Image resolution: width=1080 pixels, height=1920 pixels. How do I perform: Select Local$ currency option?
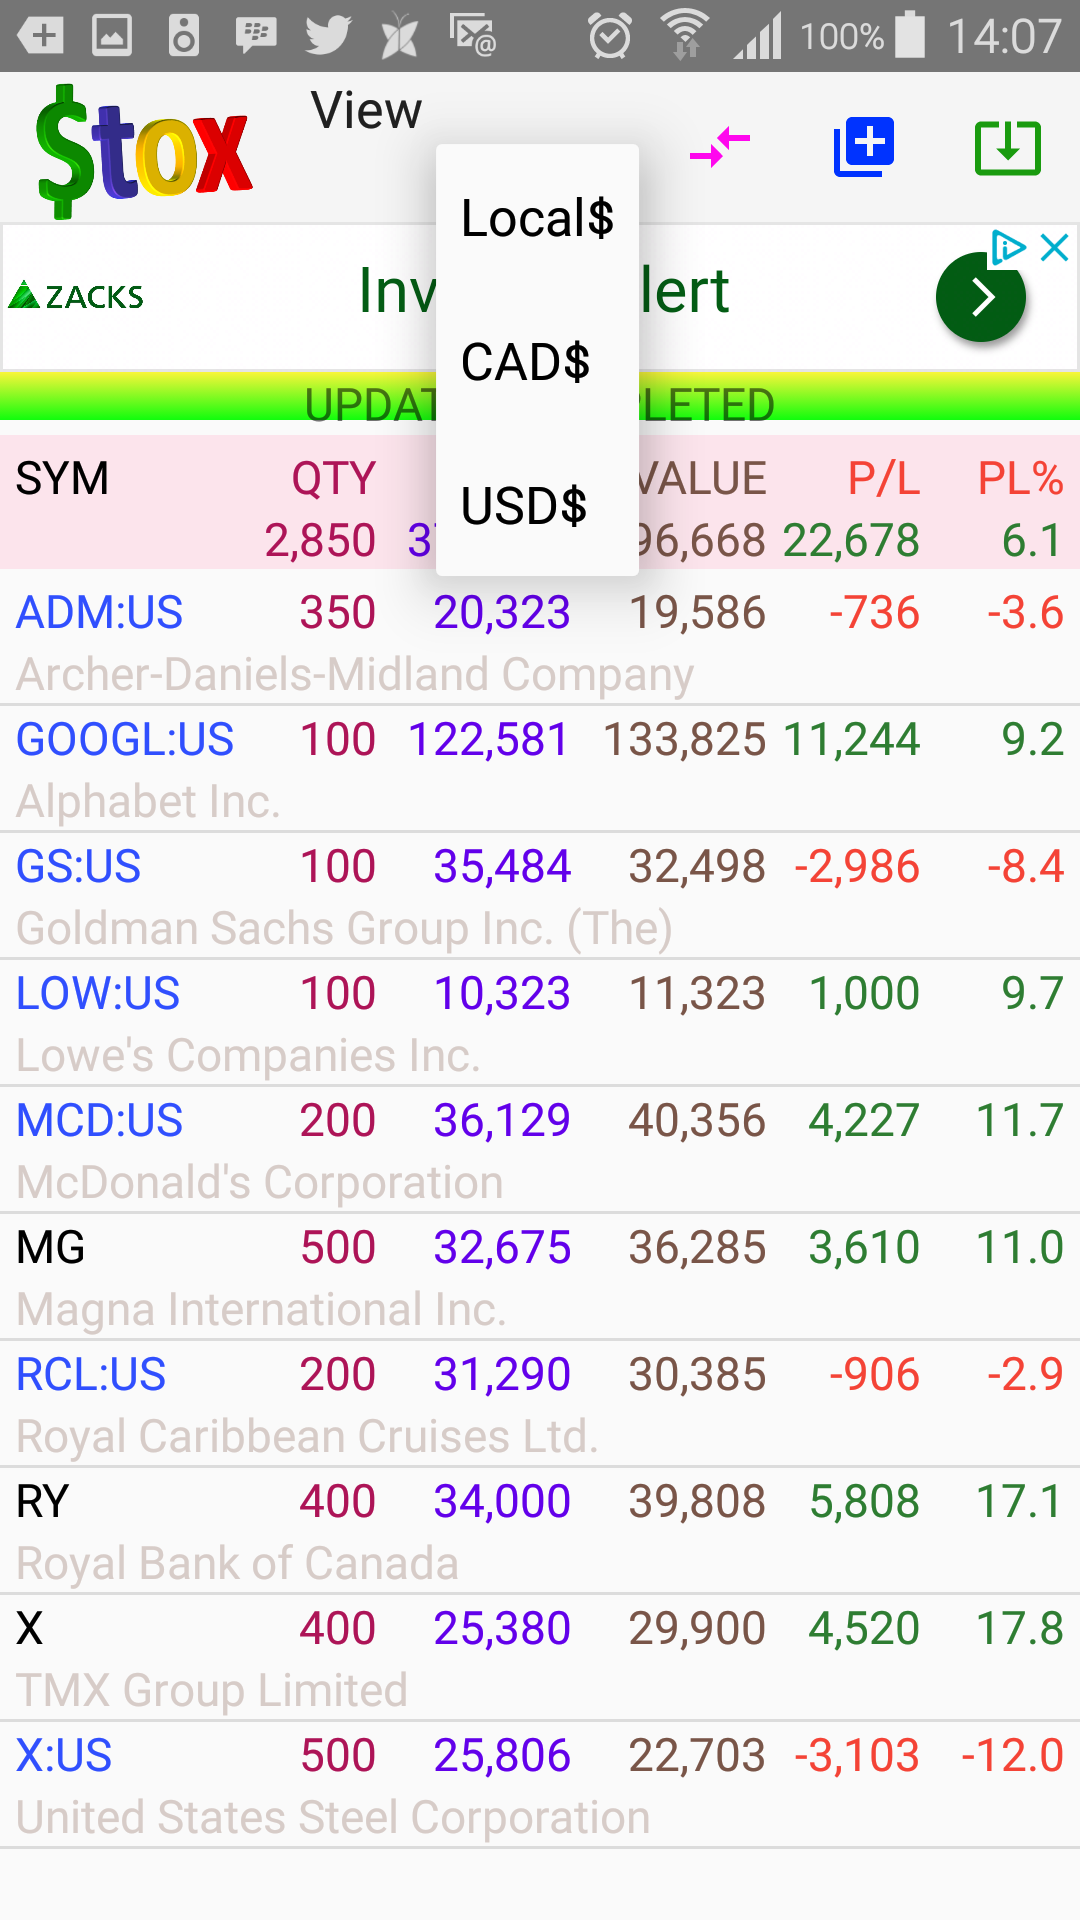[x=537, y=218]
